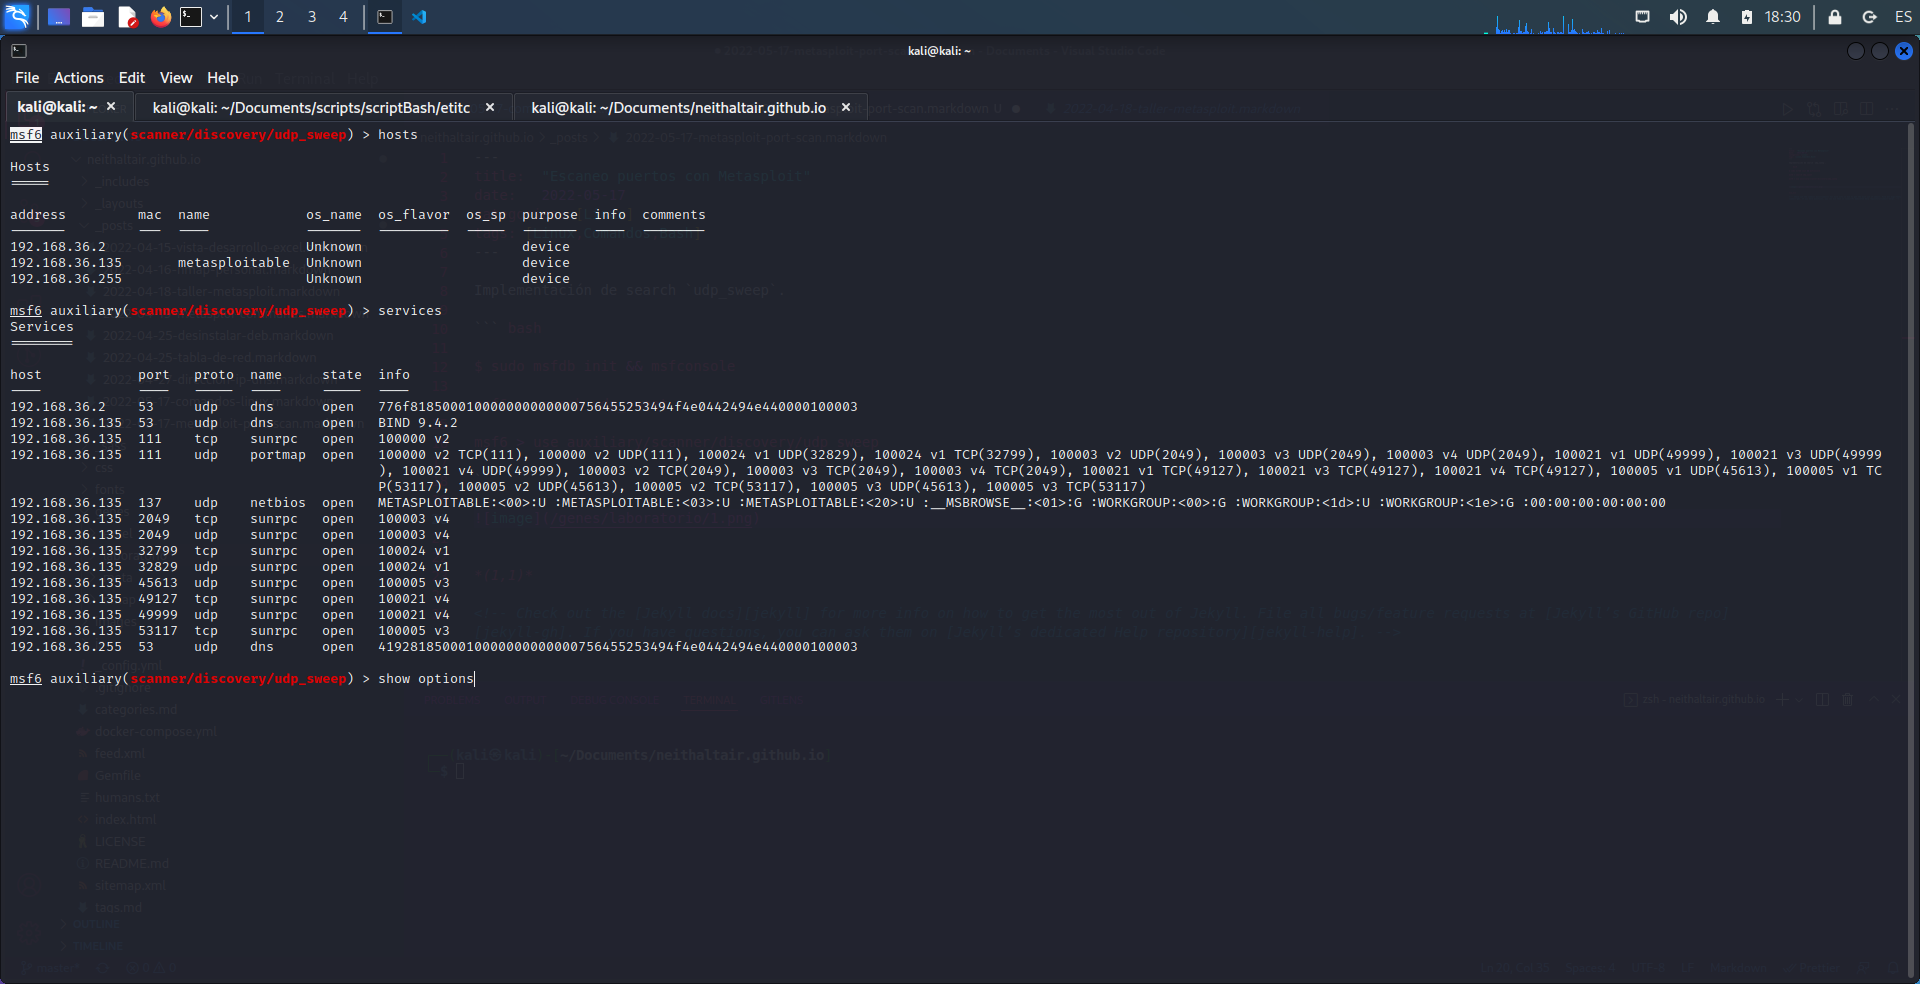Minimize the terminal window
This screenshot has height=984, width=1920.
(1856, 51)
